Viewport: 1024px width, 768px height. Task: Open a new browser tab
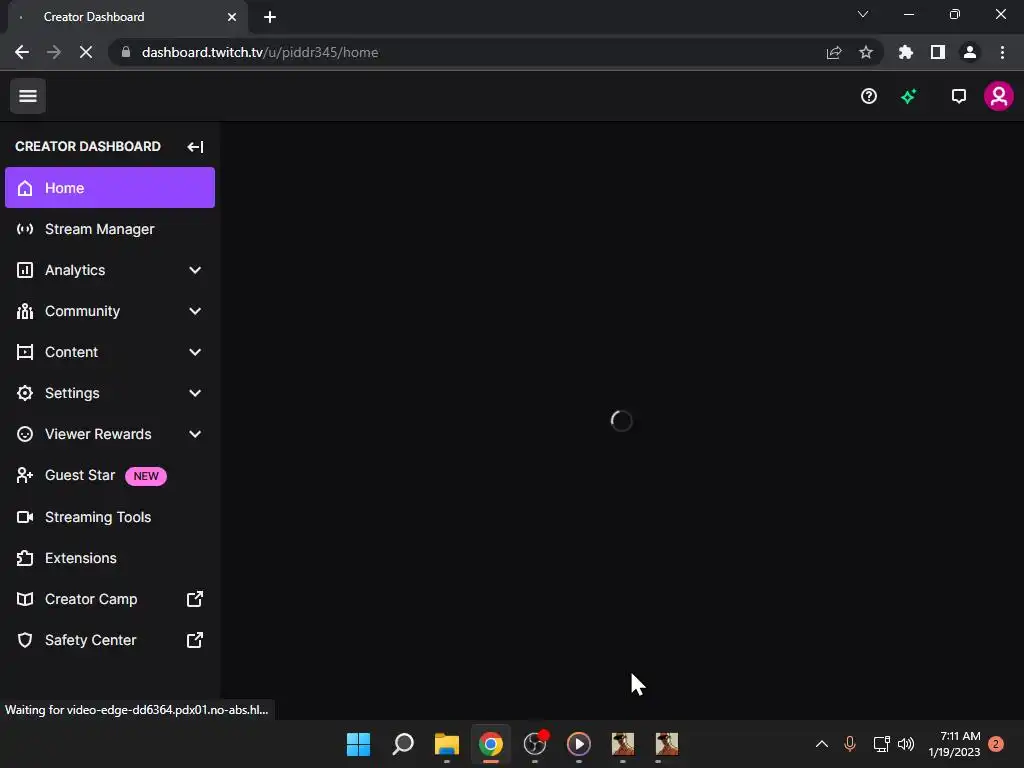tap(270, 17)
